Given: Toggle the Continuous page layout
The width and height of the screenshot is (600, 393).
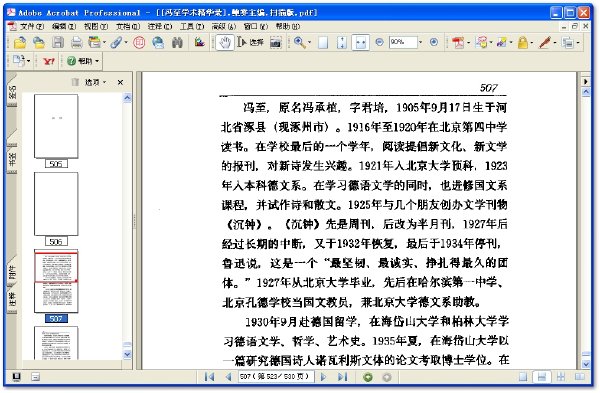Looking at the screenshot, I should pos(542,377).
